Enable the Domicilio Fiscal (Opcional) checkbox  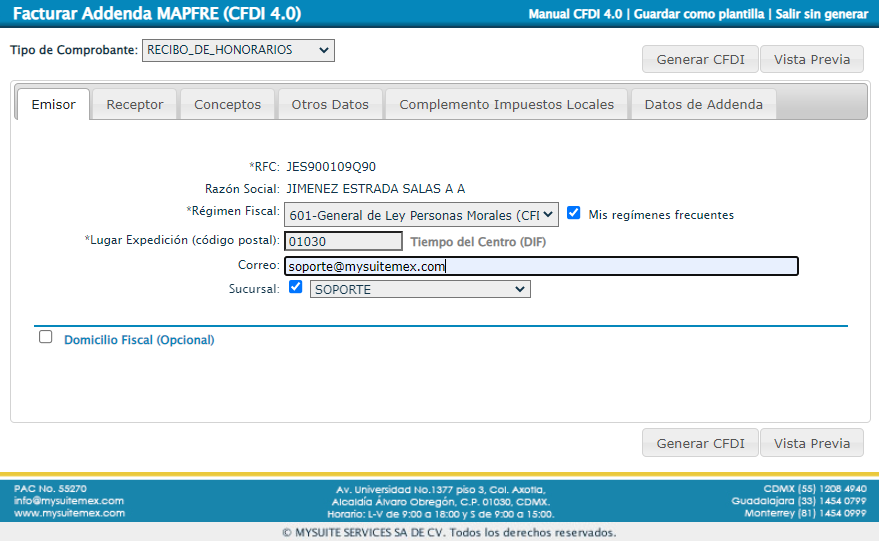point(45,337)
